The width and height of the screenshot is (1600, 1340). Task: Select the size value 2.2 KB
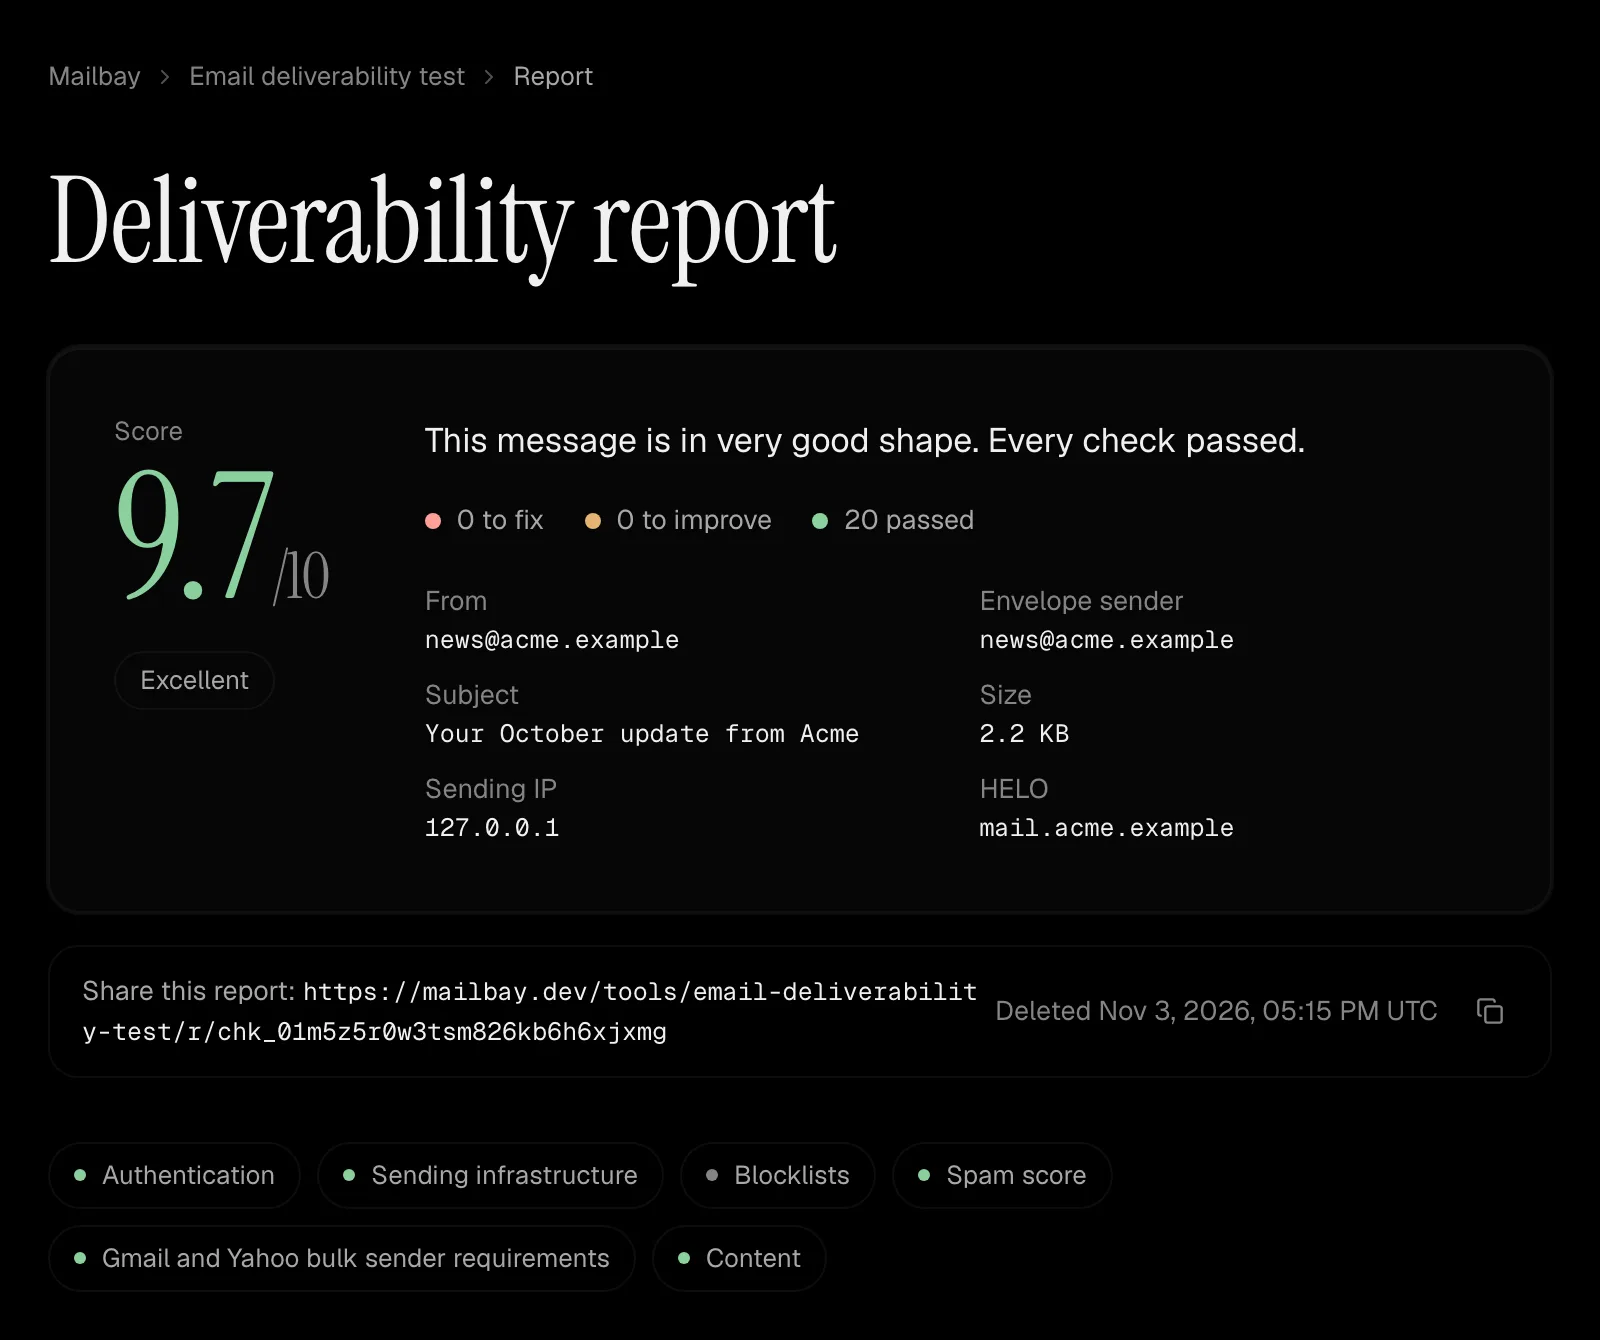click(x=1025, y=734)
